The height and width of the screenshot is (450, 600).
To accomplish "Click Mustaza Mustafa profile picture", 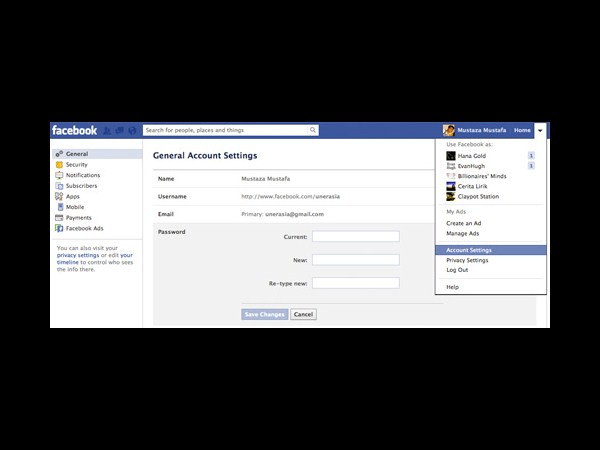I will pos(448,130).
